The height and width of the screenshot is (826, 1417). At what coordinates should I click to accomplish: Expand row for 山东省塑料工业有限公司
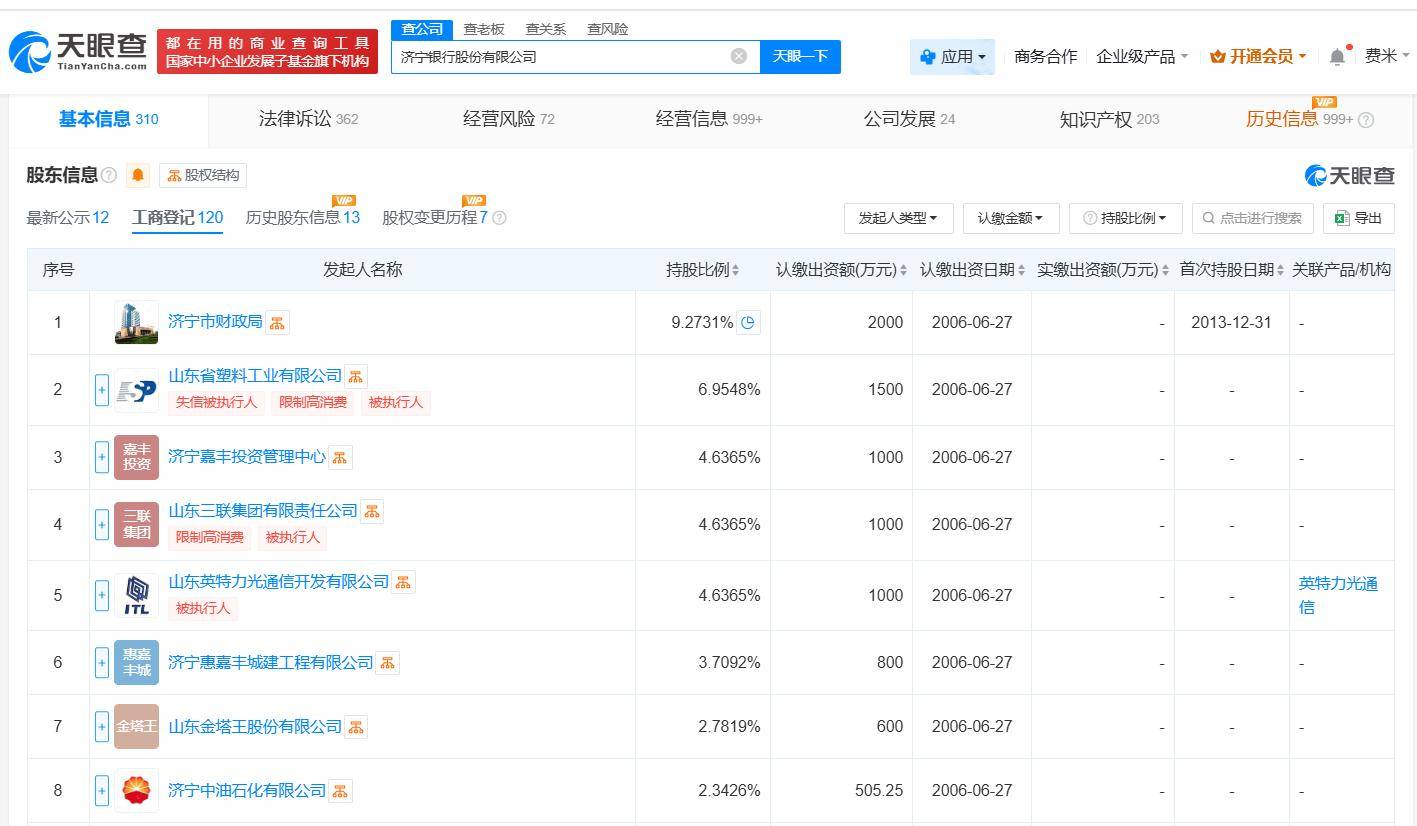pos(102,390)
